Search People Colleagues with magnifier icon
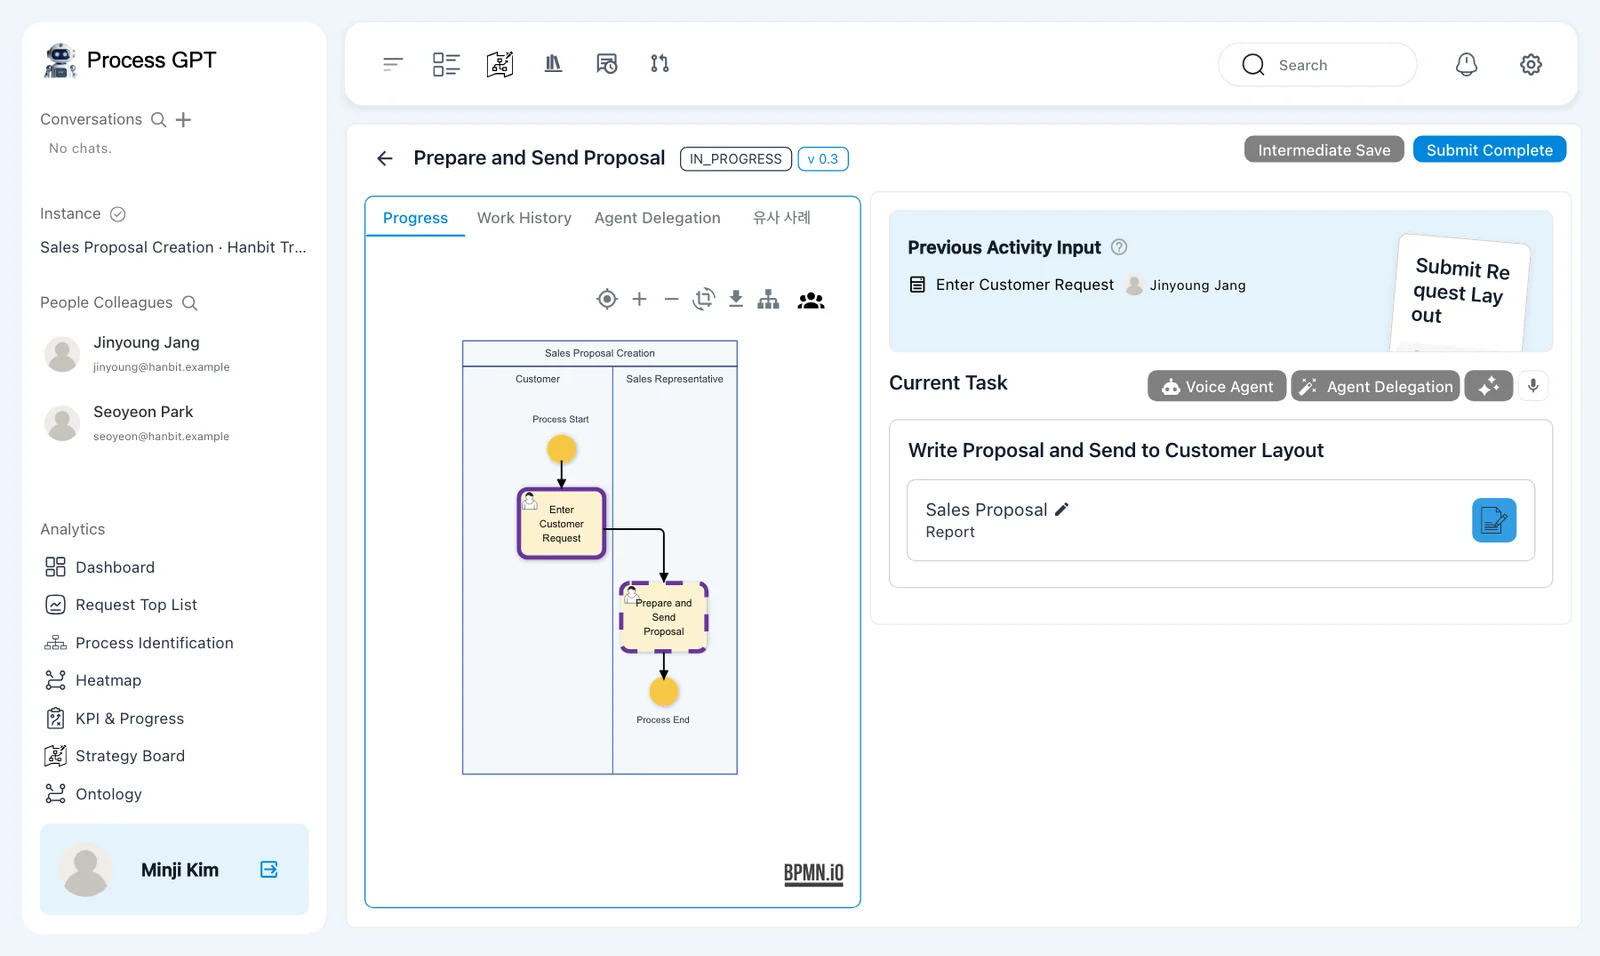The width and height of the screenshot is (1600, 956). pyautogui.click(x=190, y=303)
